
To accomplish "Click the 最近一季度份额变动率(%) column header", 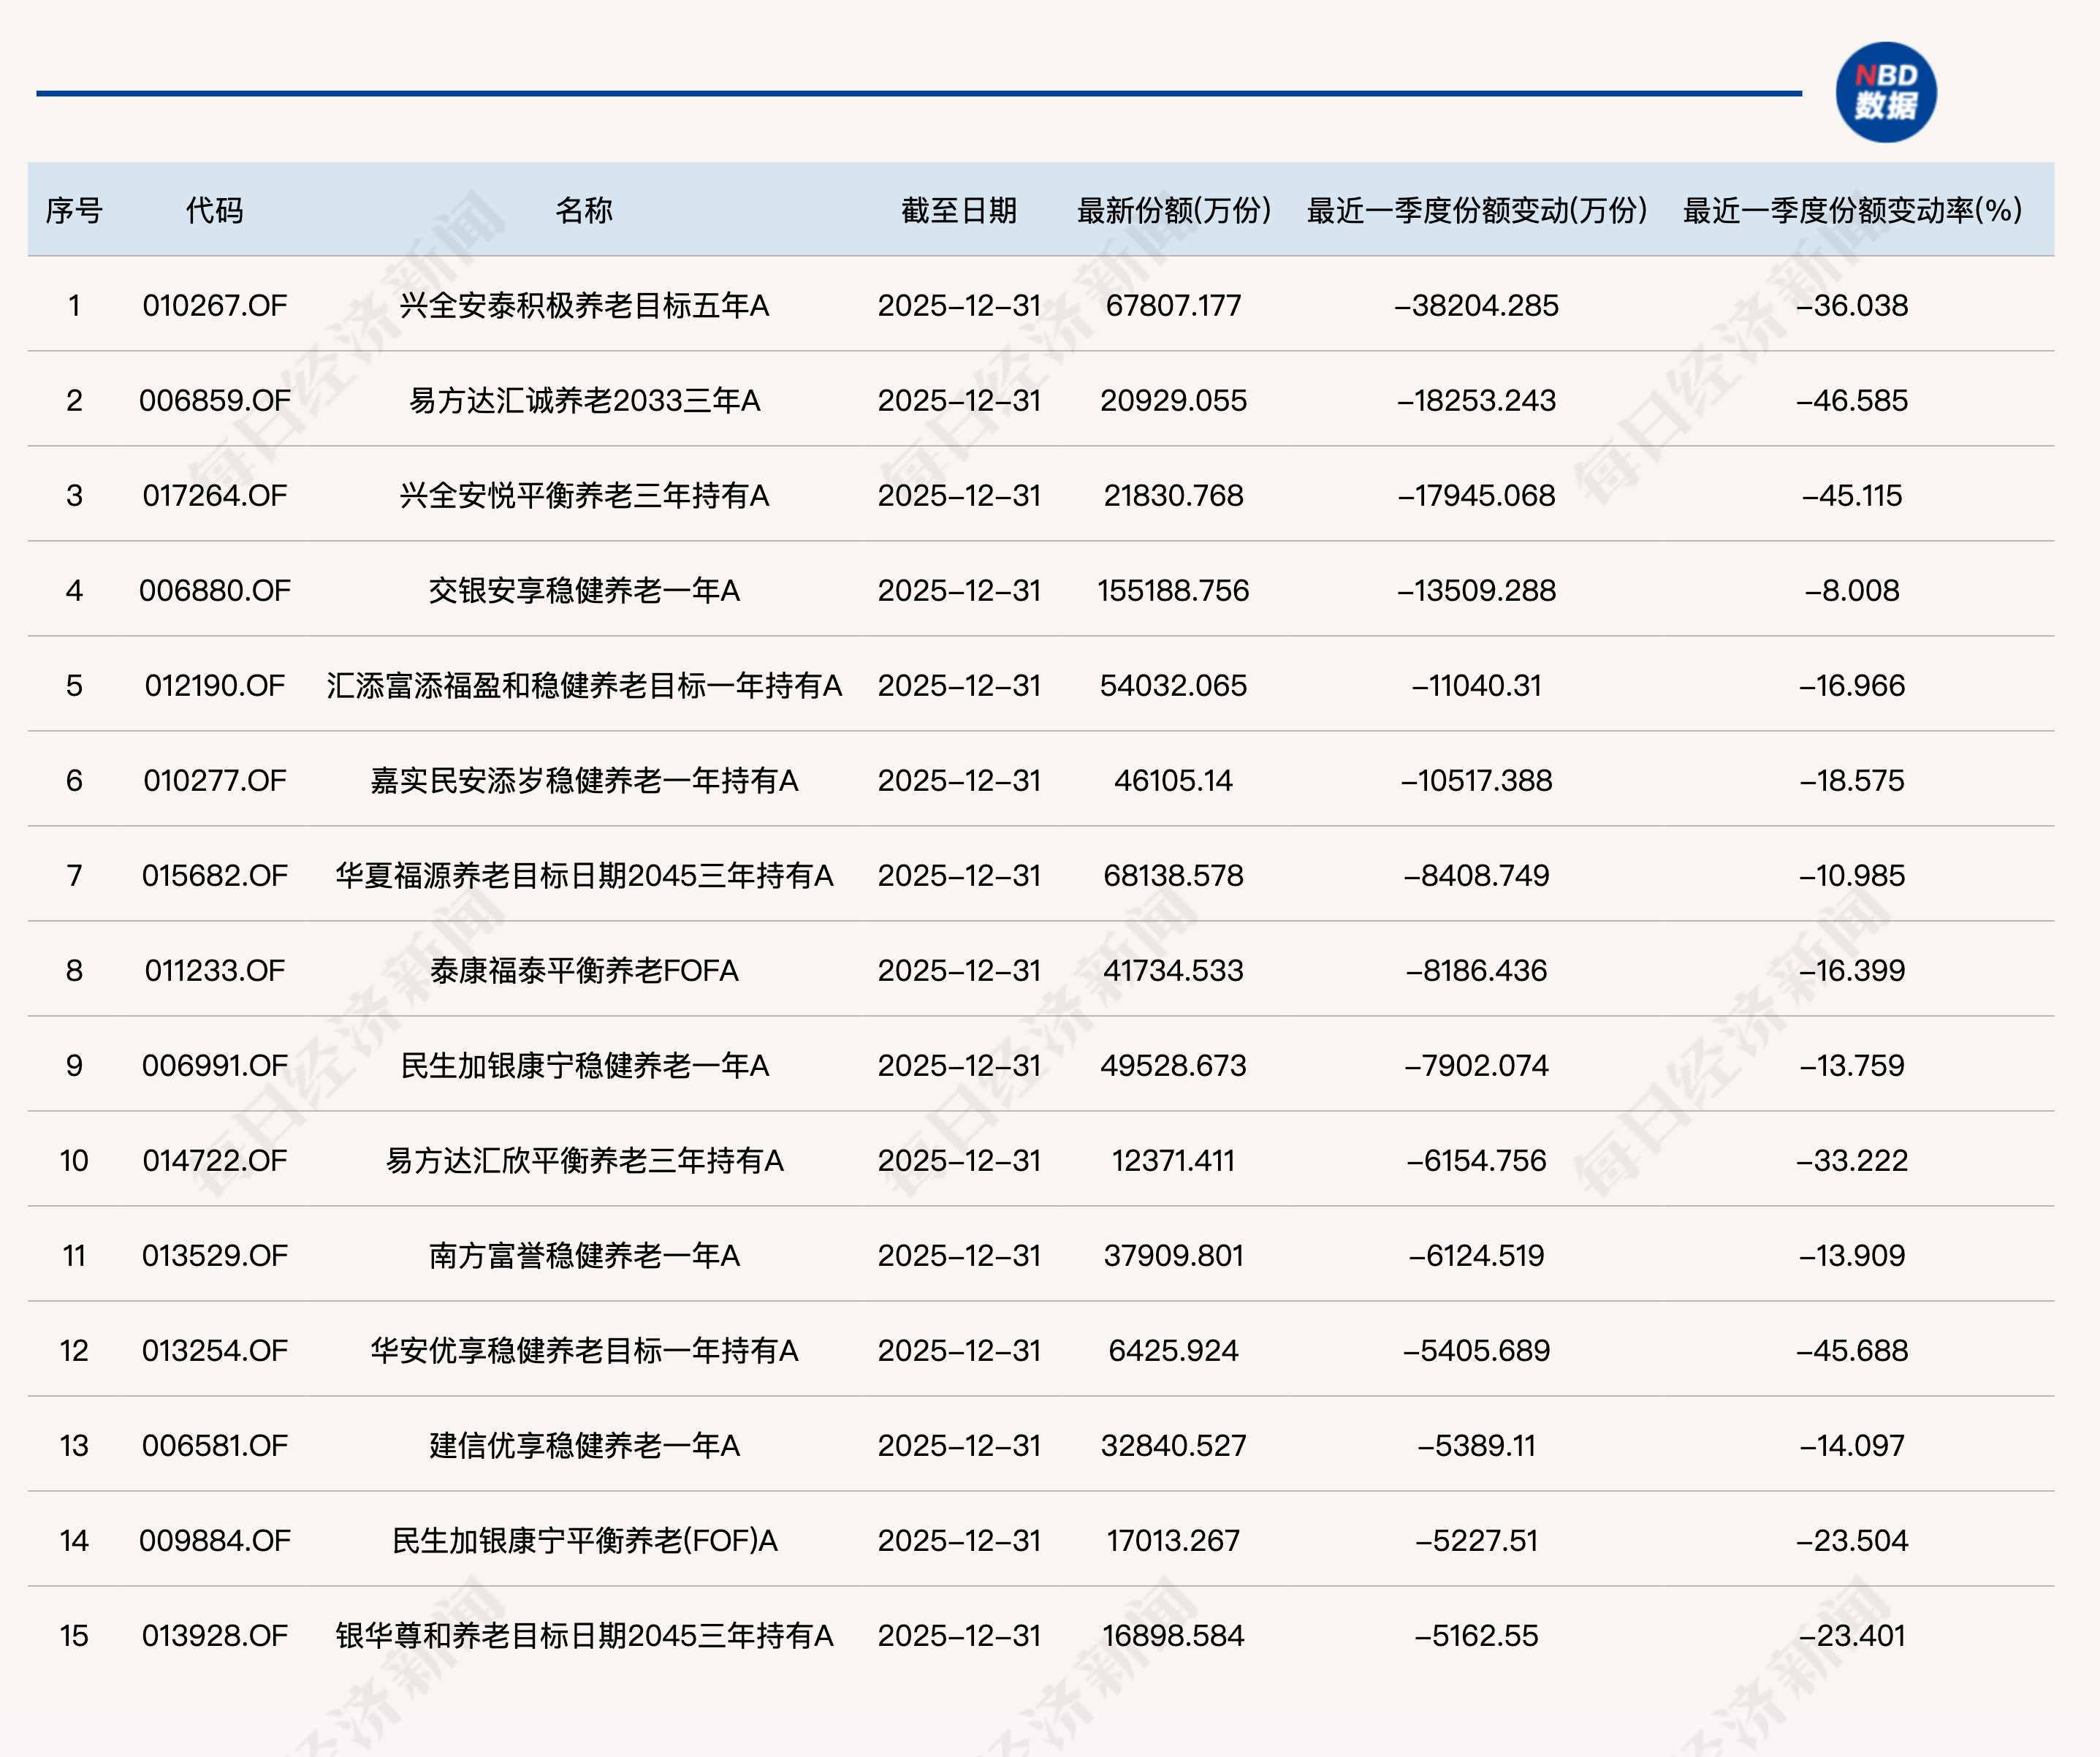I will 1852,210.
